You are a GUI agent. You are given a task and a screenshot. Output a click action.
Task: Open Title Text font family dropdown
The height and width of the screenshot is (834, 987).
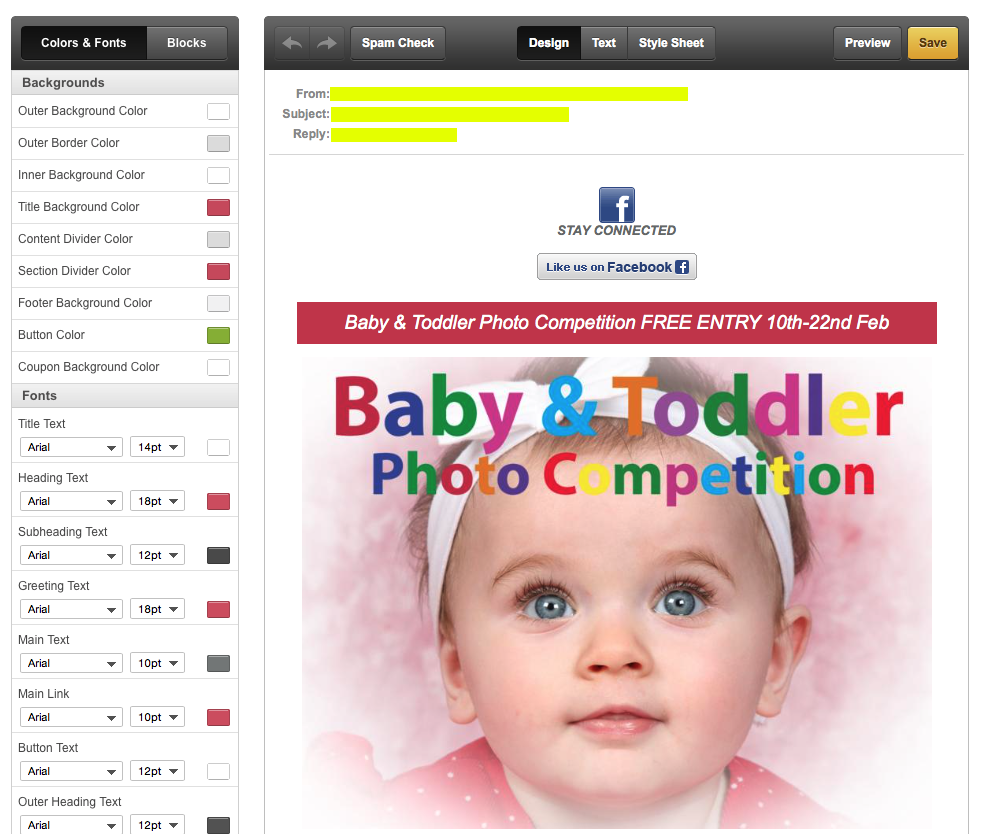tap(70, 447)
